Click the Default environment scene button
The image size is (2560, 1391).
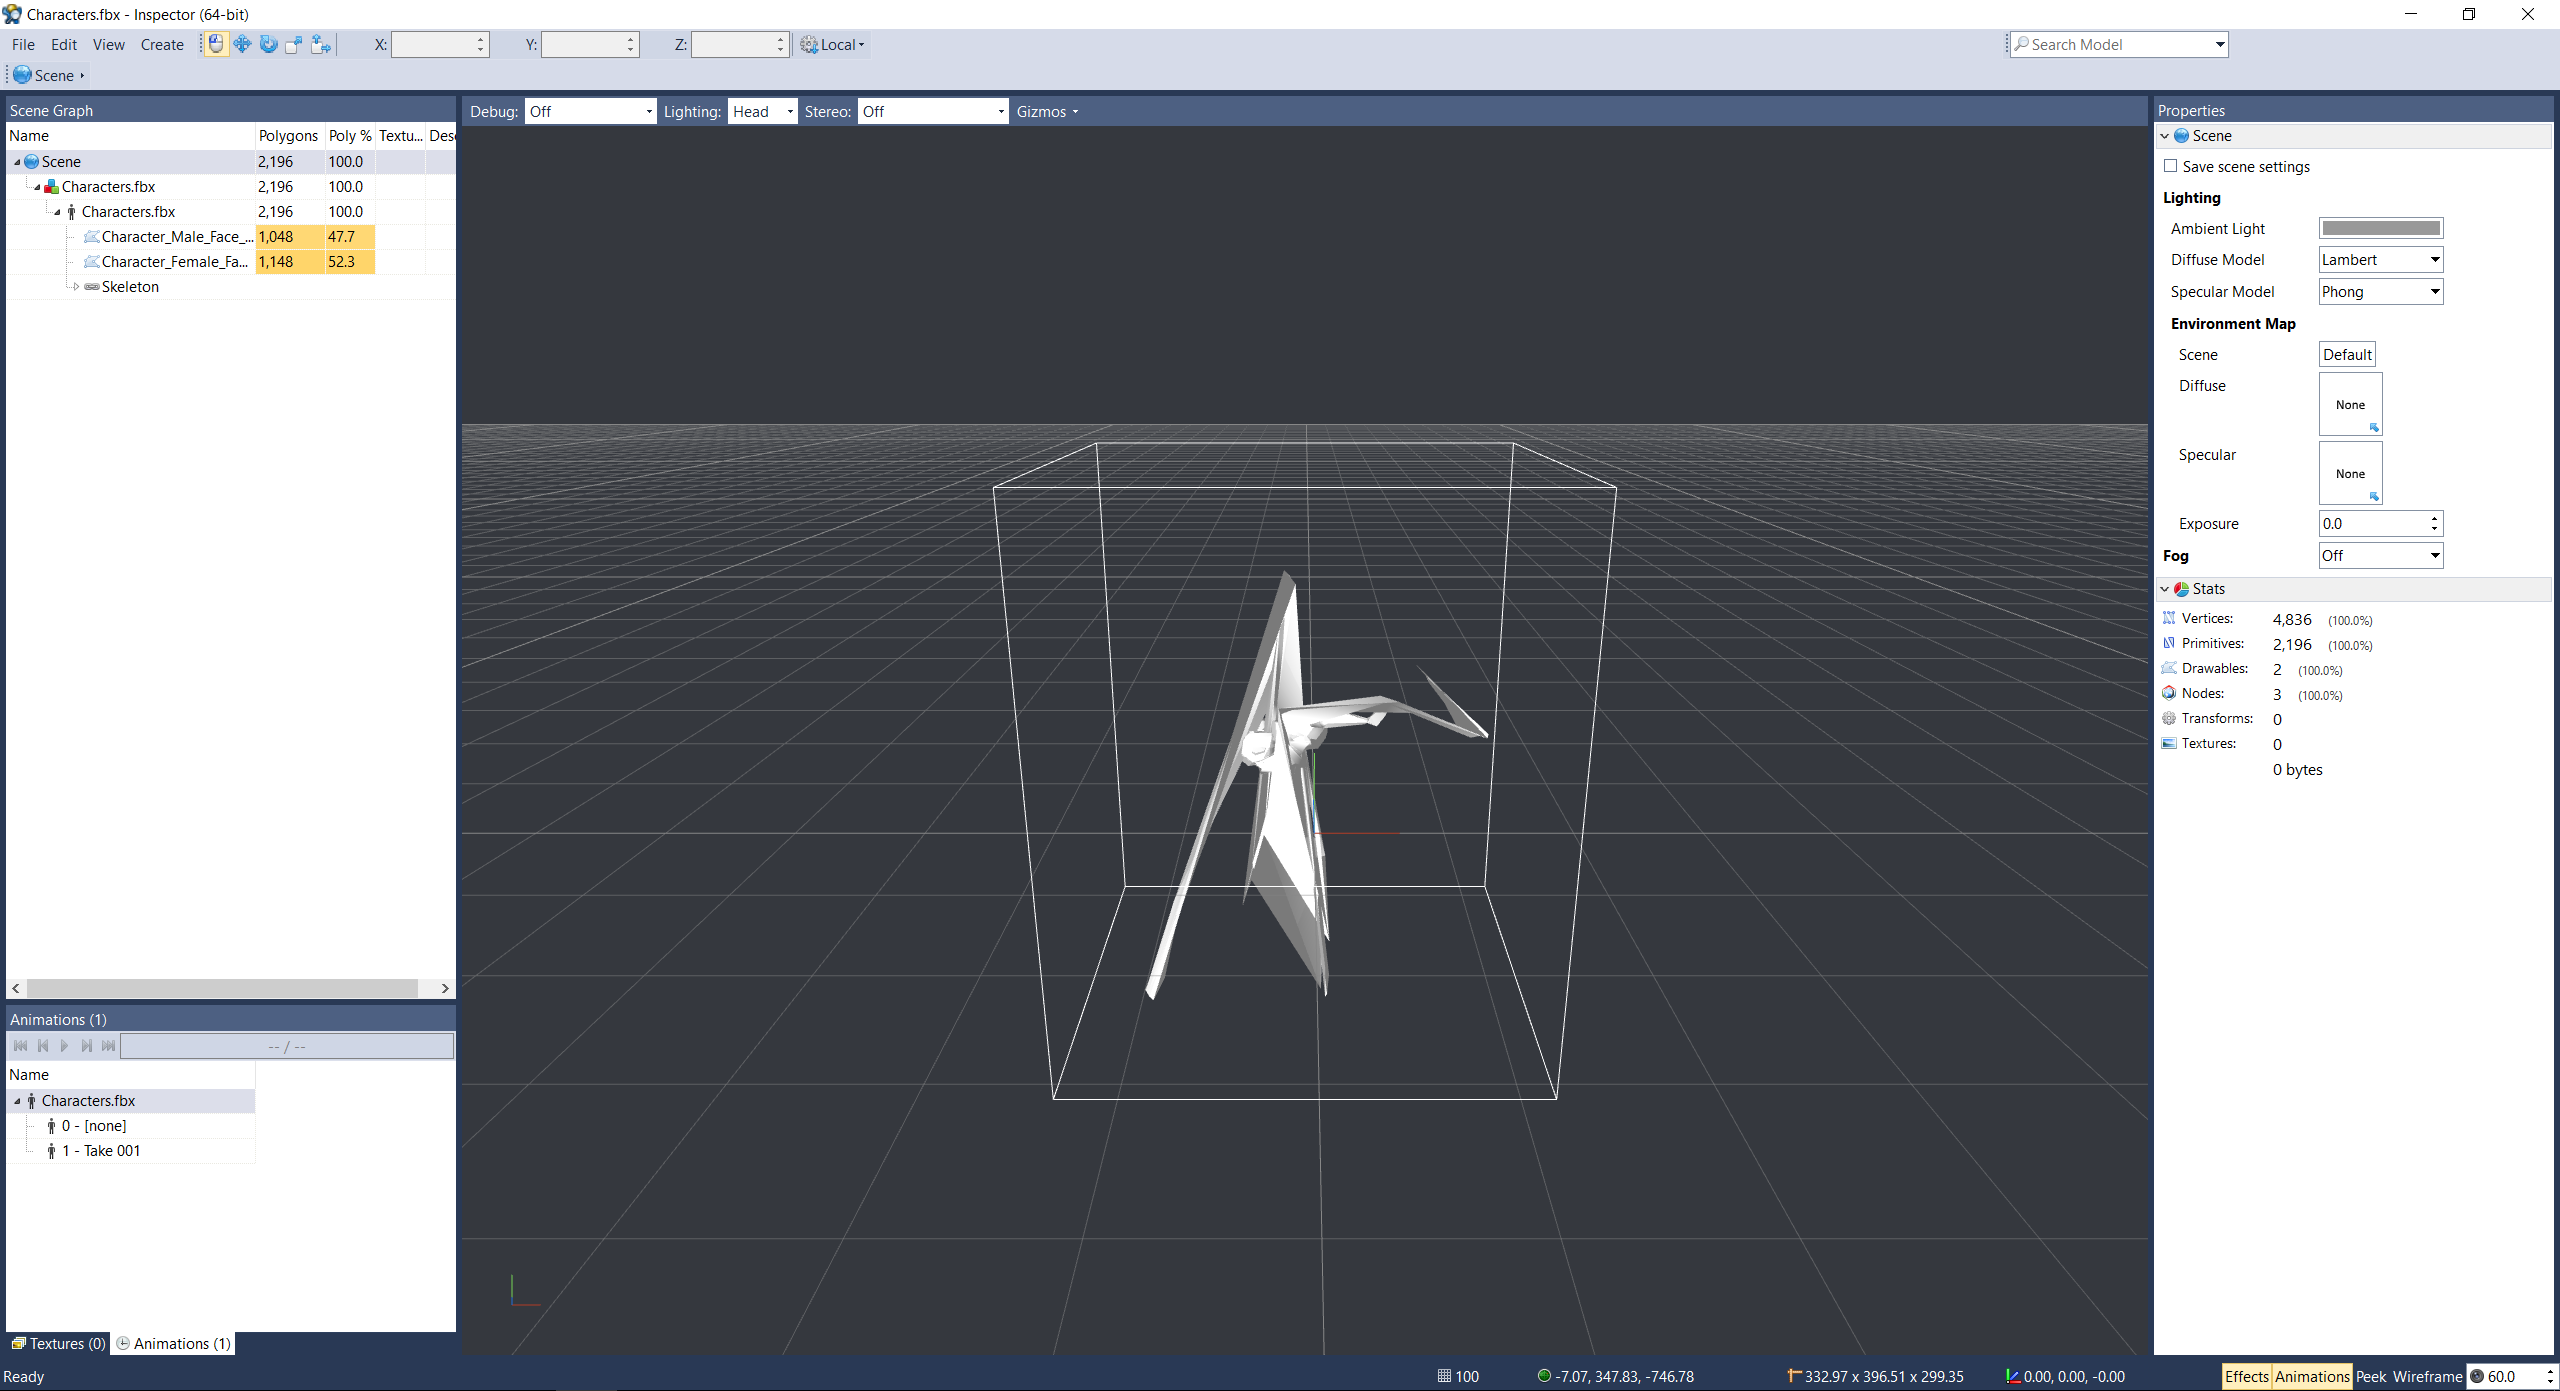(x=2346, y=355)
